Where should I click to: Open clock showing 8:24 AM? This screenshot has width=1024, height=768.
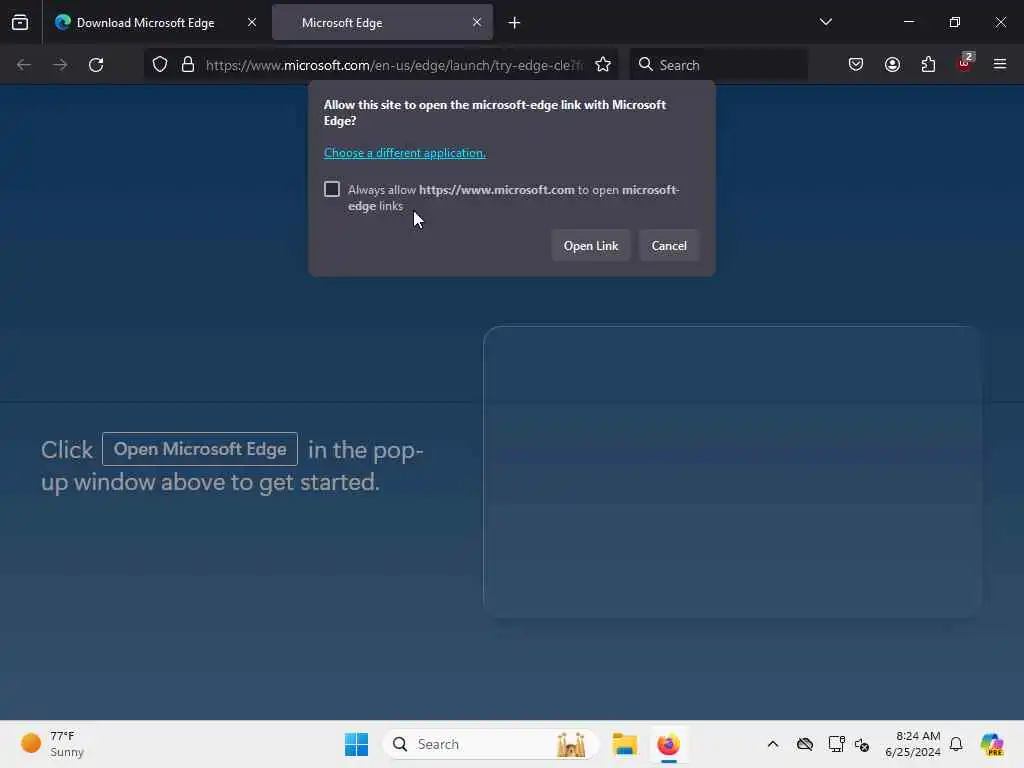click(913, 744)
